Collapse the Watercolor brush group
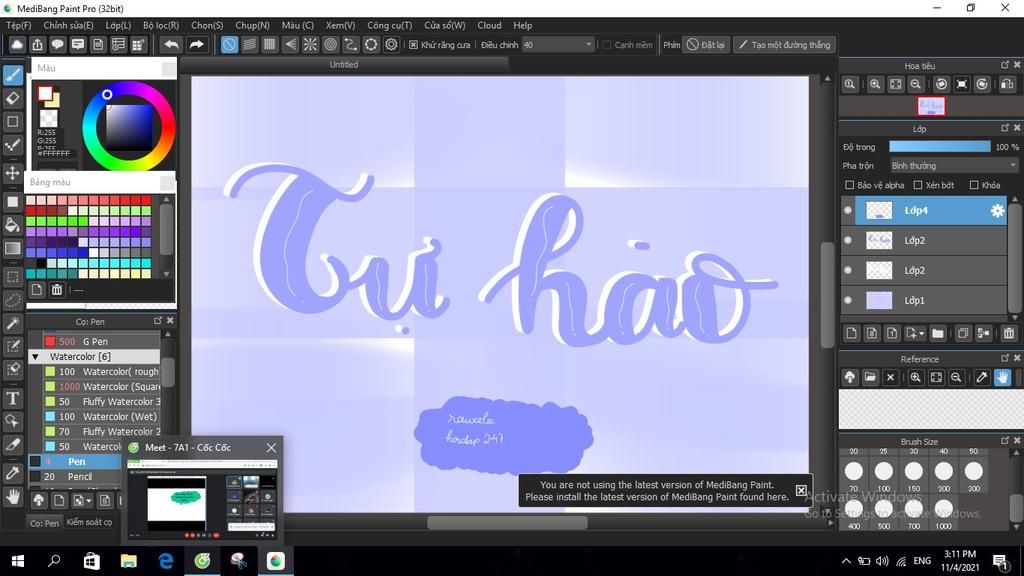Viewport: 1024px width, 576px height. tap(35, 357)
